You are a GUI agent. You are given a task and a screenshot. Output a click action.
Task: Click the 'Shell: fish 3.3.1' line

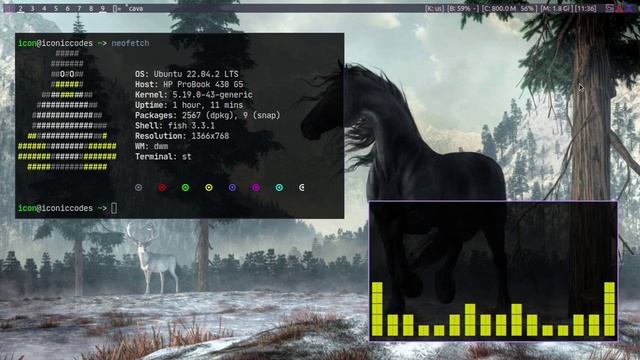tap(175, 126)
